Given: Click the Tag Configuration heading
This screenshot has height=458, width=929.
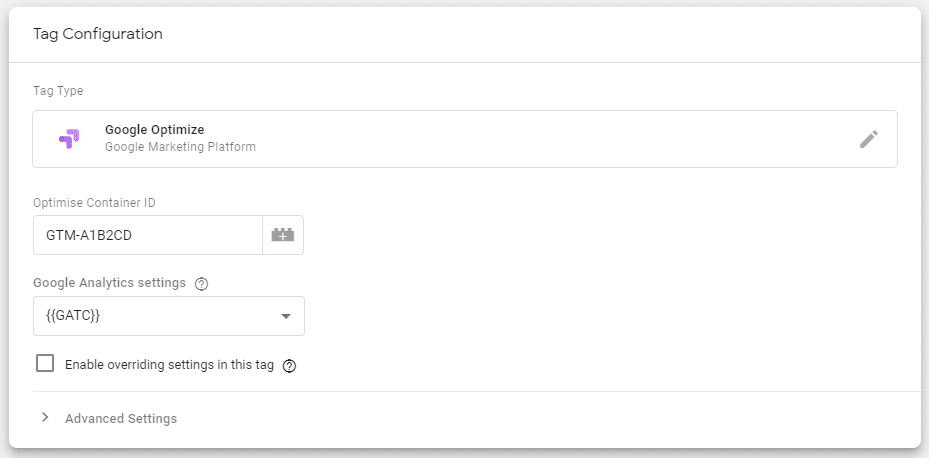Looking at the screenshot, I should (x=98, y=34).
